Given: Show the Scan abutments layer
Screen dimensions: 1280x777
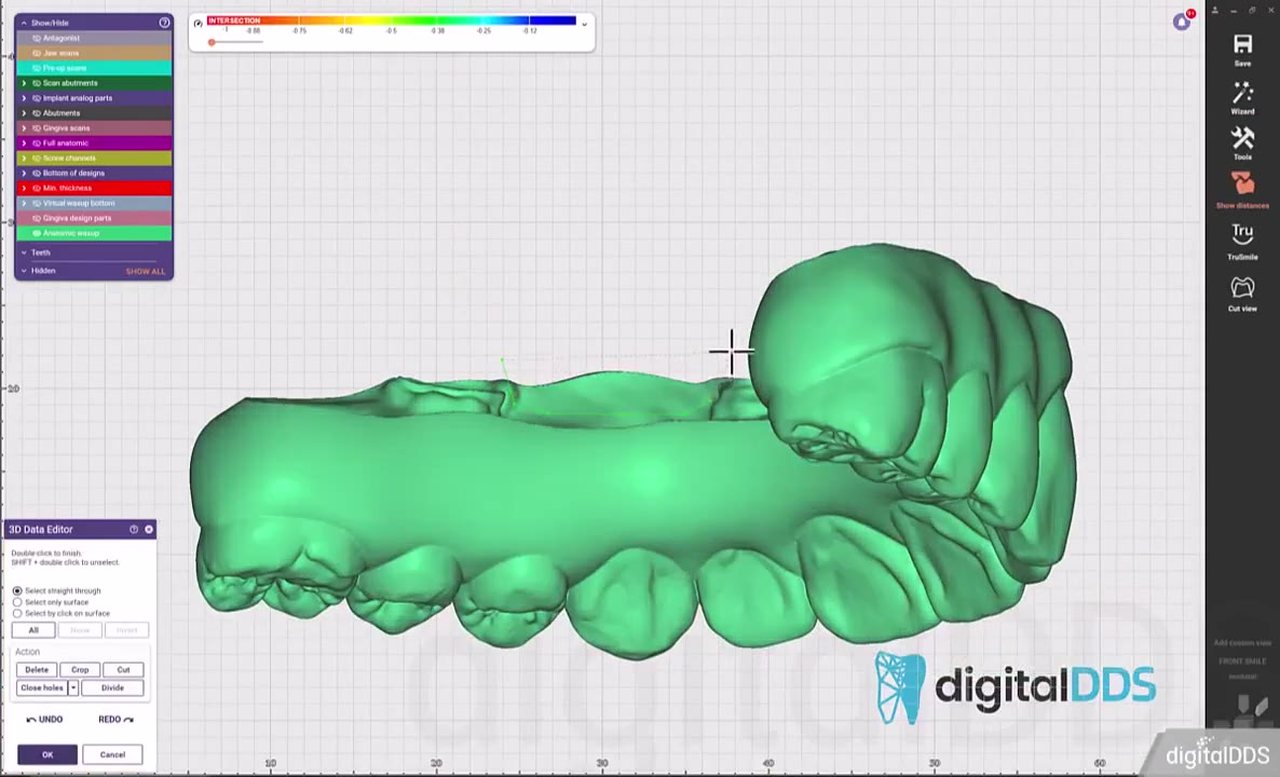Looking at the screenshot, I should coord(37,83).
